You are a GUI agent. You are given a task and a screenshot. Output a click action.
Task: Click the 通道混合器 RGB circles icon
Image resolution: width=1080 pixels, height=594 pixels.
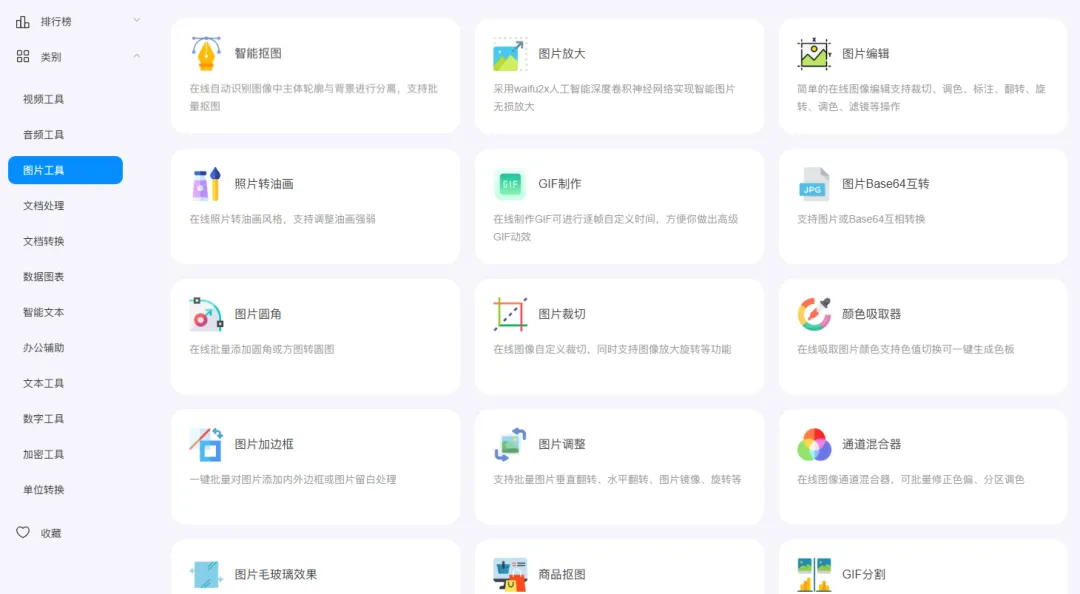(814, 444)
